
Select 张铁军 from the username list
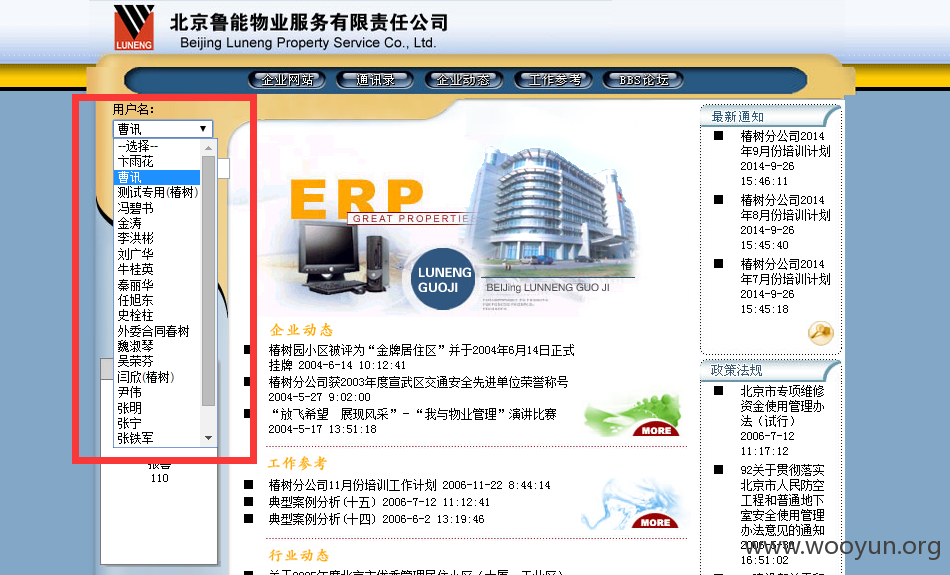click(x=157, y=437)
